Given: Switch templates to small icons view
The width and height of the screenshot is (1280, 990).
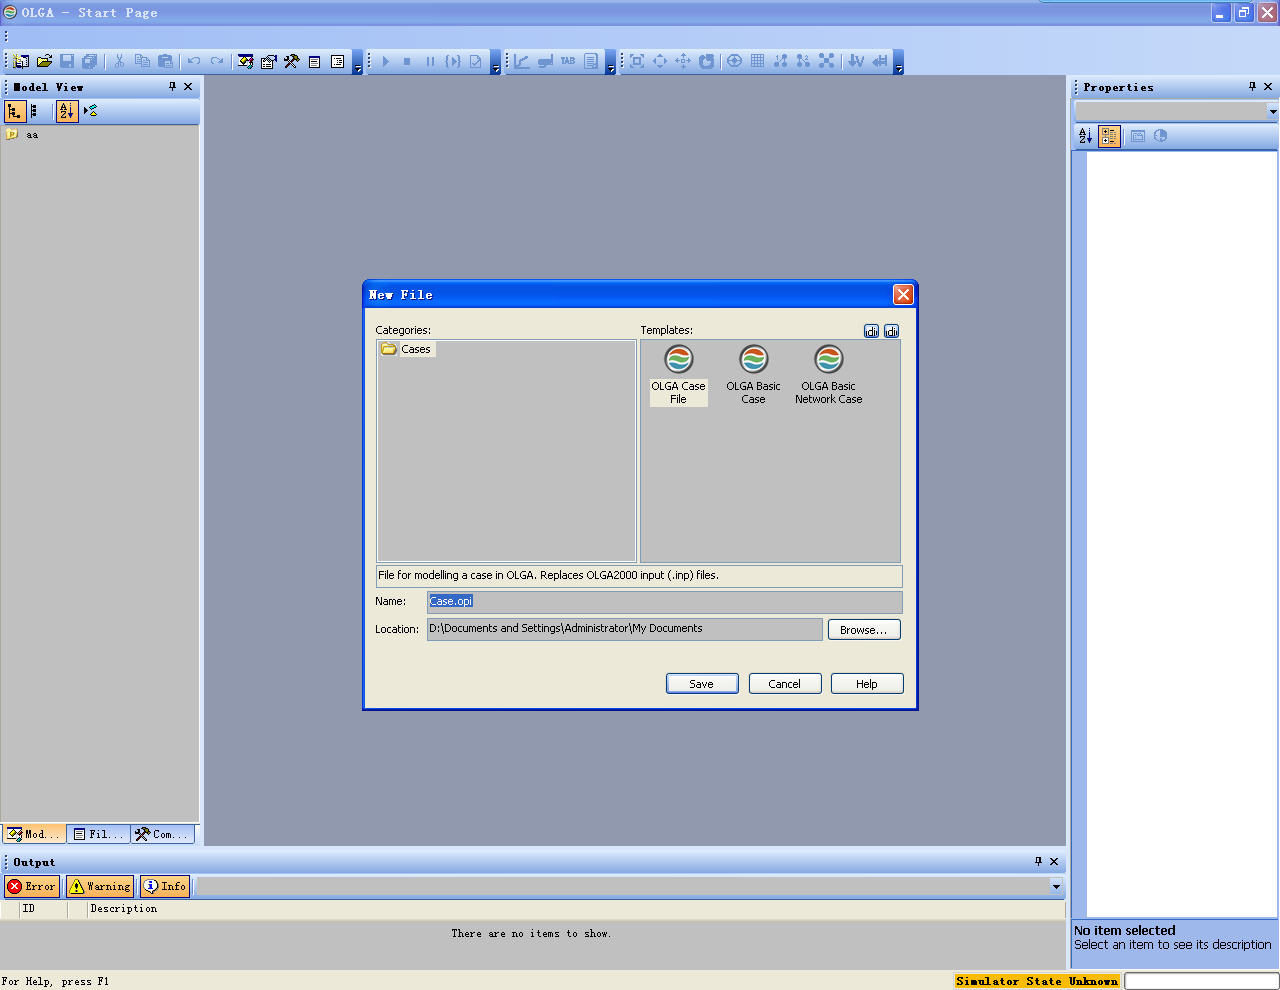Looking at the screenshot, I should pos(891,331).
